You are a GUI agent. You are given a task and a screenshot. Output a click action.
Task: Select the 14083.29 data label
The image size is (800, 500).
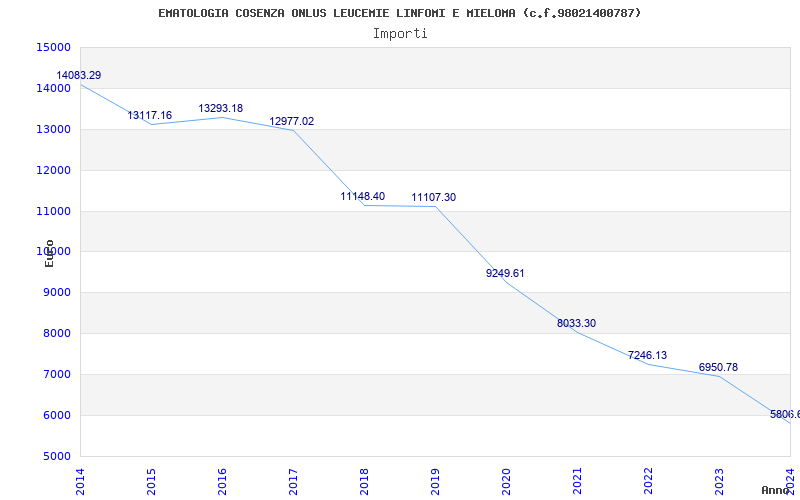(79, 76)
